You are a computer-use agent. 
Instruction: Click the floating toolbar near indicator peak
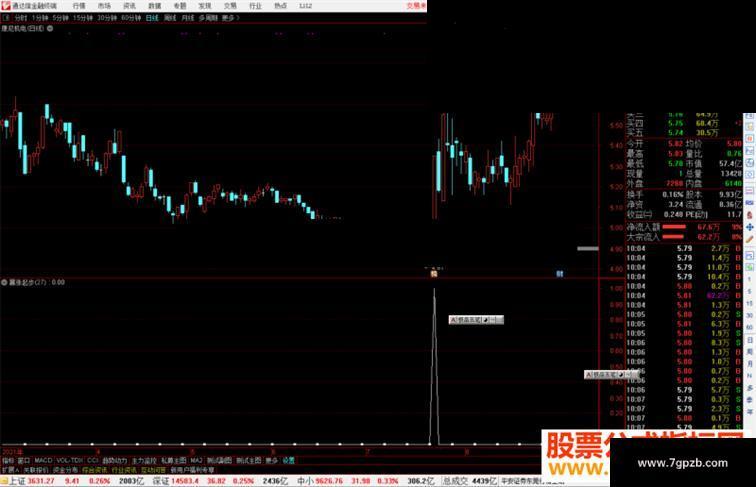[476, 320]
